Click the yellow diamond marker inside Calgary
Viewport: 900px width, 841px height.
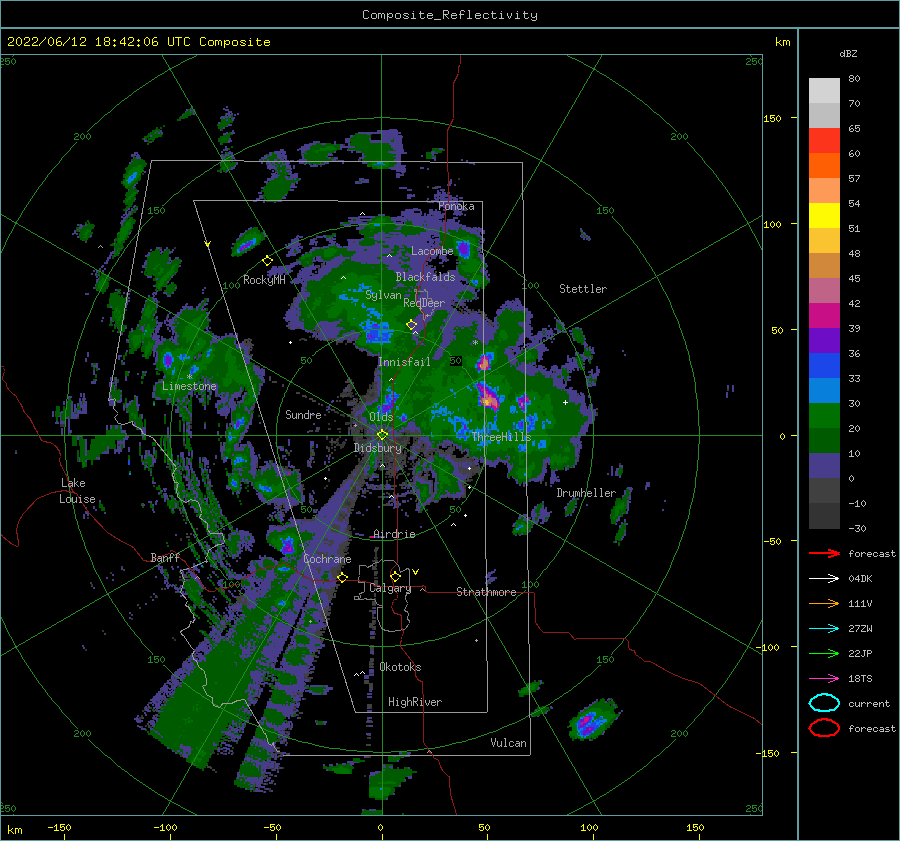pyautogui.click(x=395, y=576)
